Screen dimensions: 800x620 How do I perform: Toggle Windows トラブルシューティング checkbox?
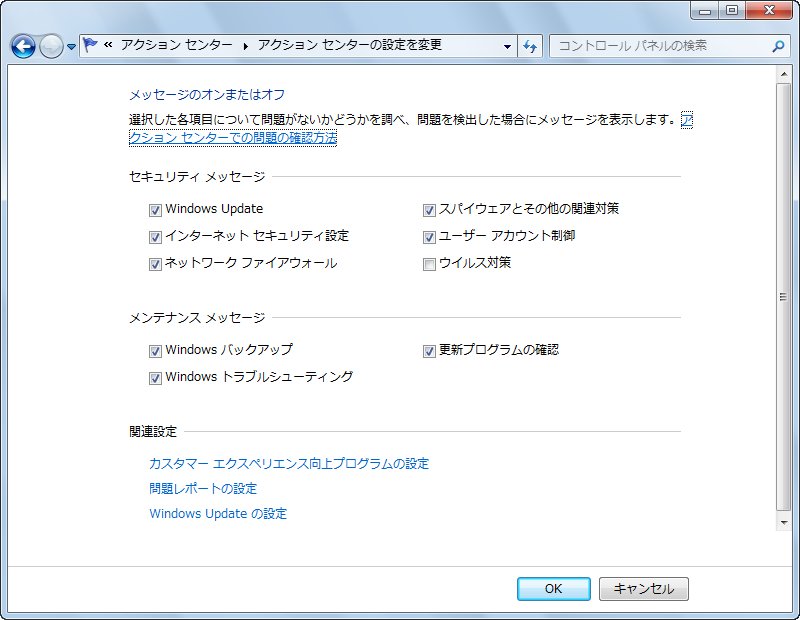(155, 378)
